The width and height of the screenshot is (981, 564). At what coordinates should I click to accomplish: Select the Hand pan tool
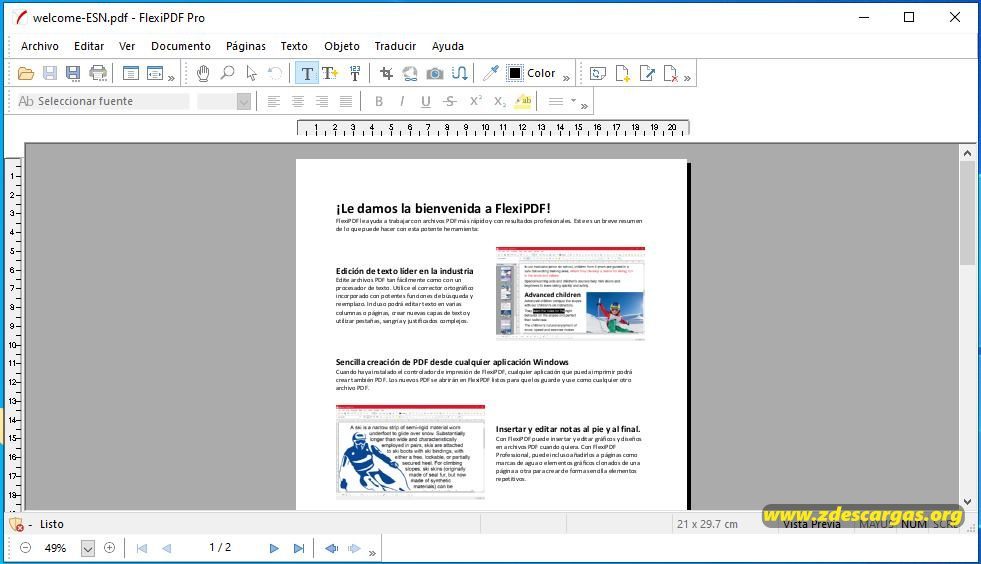click(x=203, y=73)
